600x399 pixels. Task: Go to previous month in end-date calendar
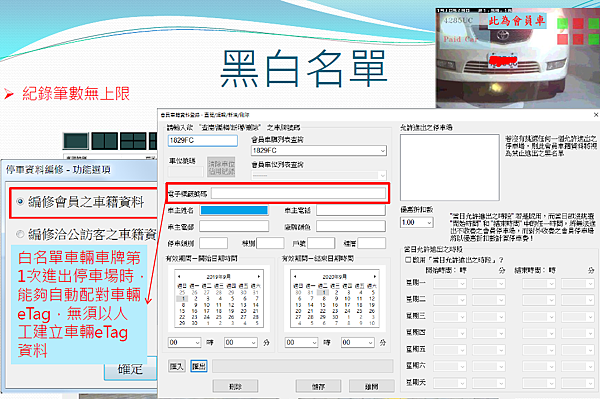coord(295,276)
